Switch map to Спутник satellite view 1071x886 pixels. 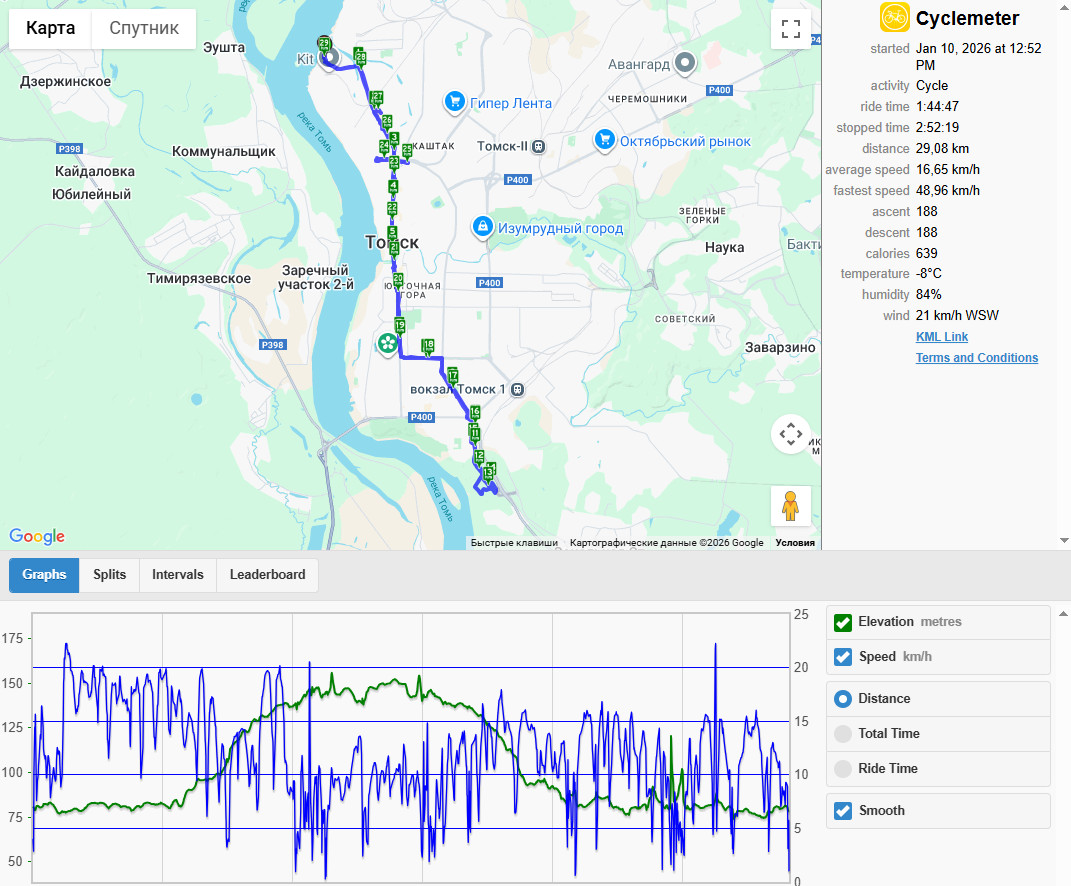144,29
